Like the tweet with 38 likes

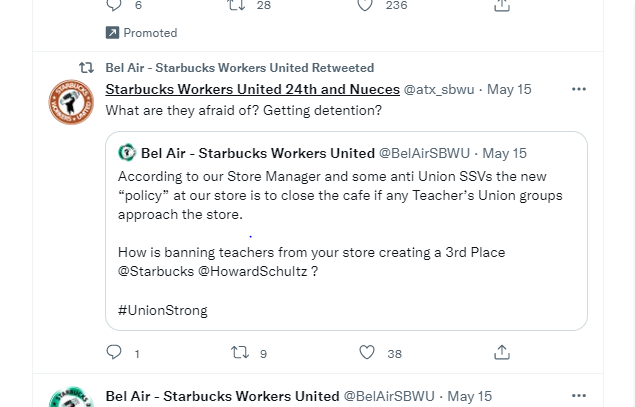pyautogui.click(x=367, y=352)
